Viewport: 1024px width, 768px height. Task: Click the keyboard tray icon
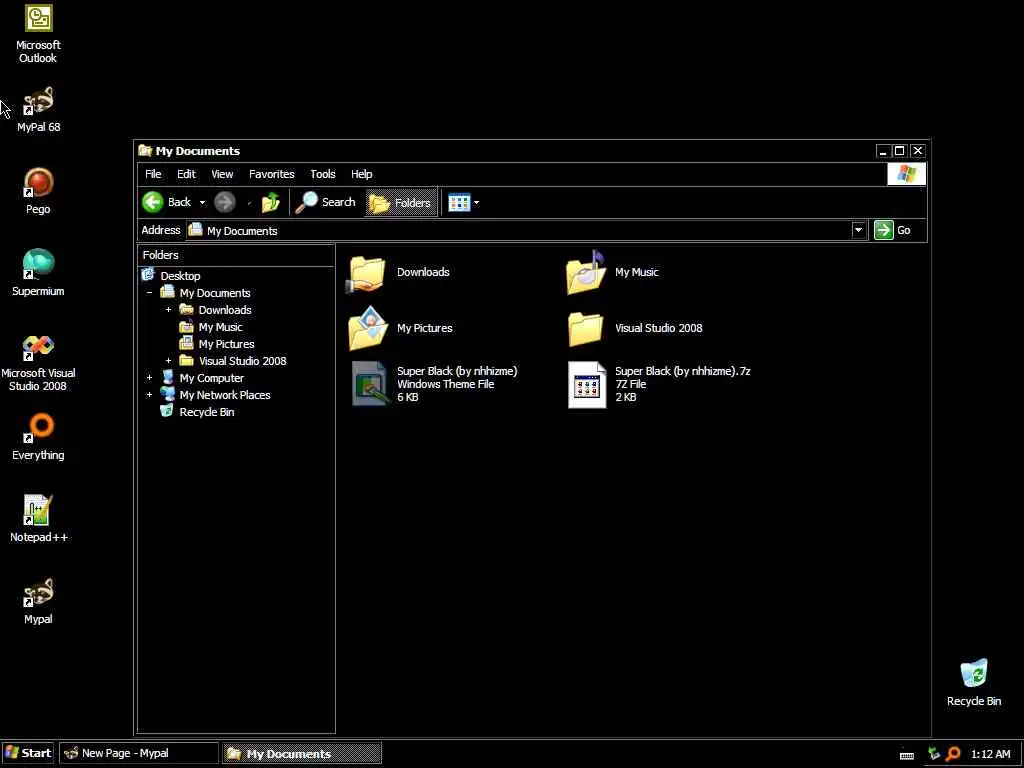coord(906,755)
